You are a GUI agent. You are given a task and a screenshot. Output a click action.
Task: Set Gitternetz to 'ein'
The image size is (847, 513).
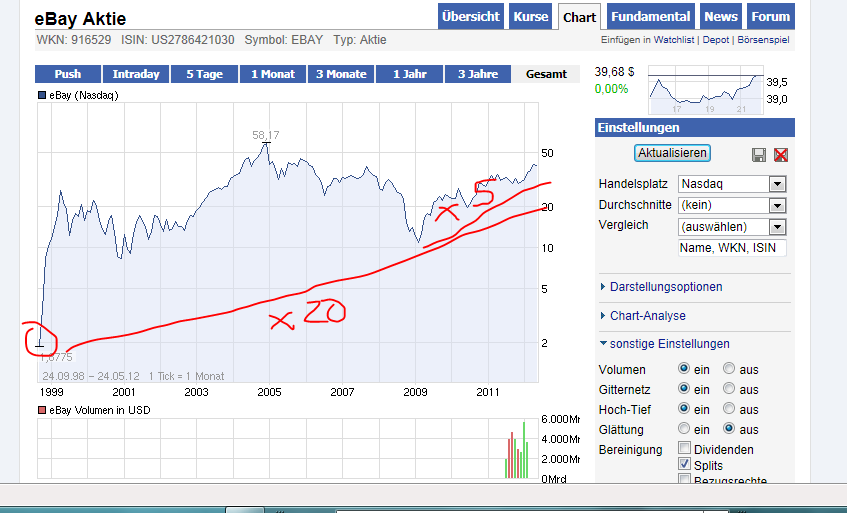[684, 388]
